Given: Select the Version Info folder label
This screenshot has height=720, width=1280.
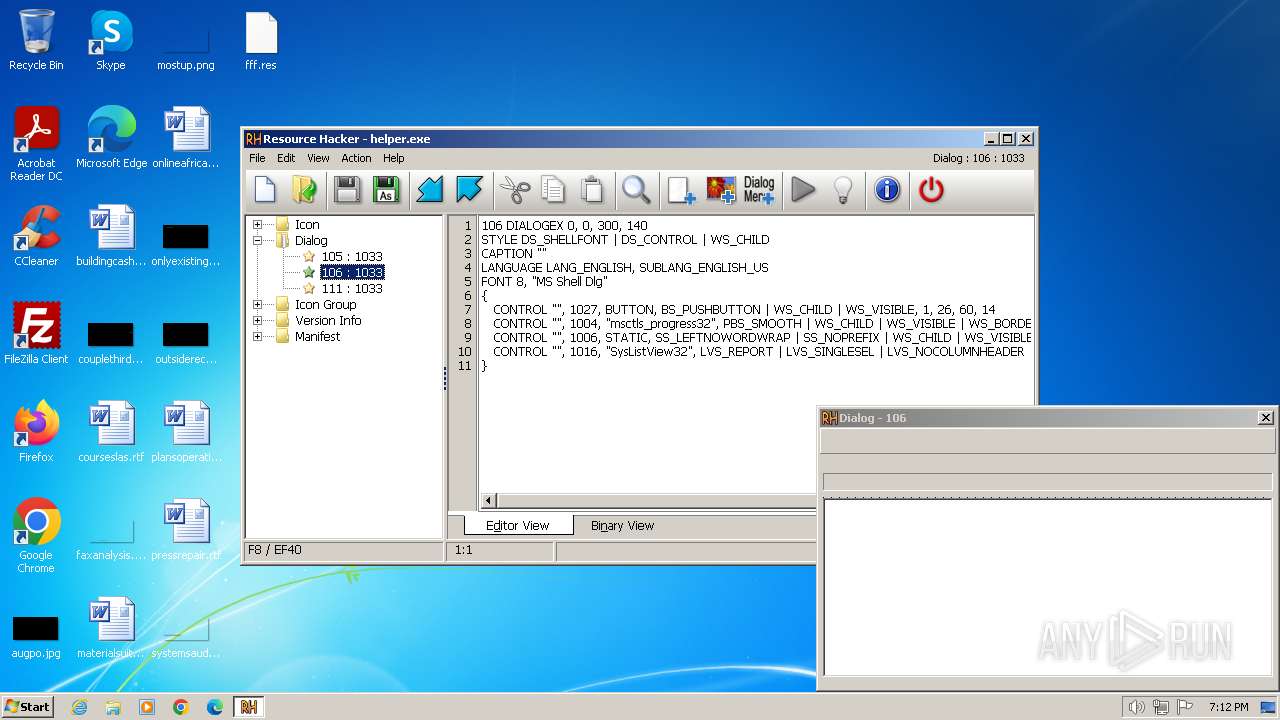Looking at the screenshot, I should click(x=328, y=321).
